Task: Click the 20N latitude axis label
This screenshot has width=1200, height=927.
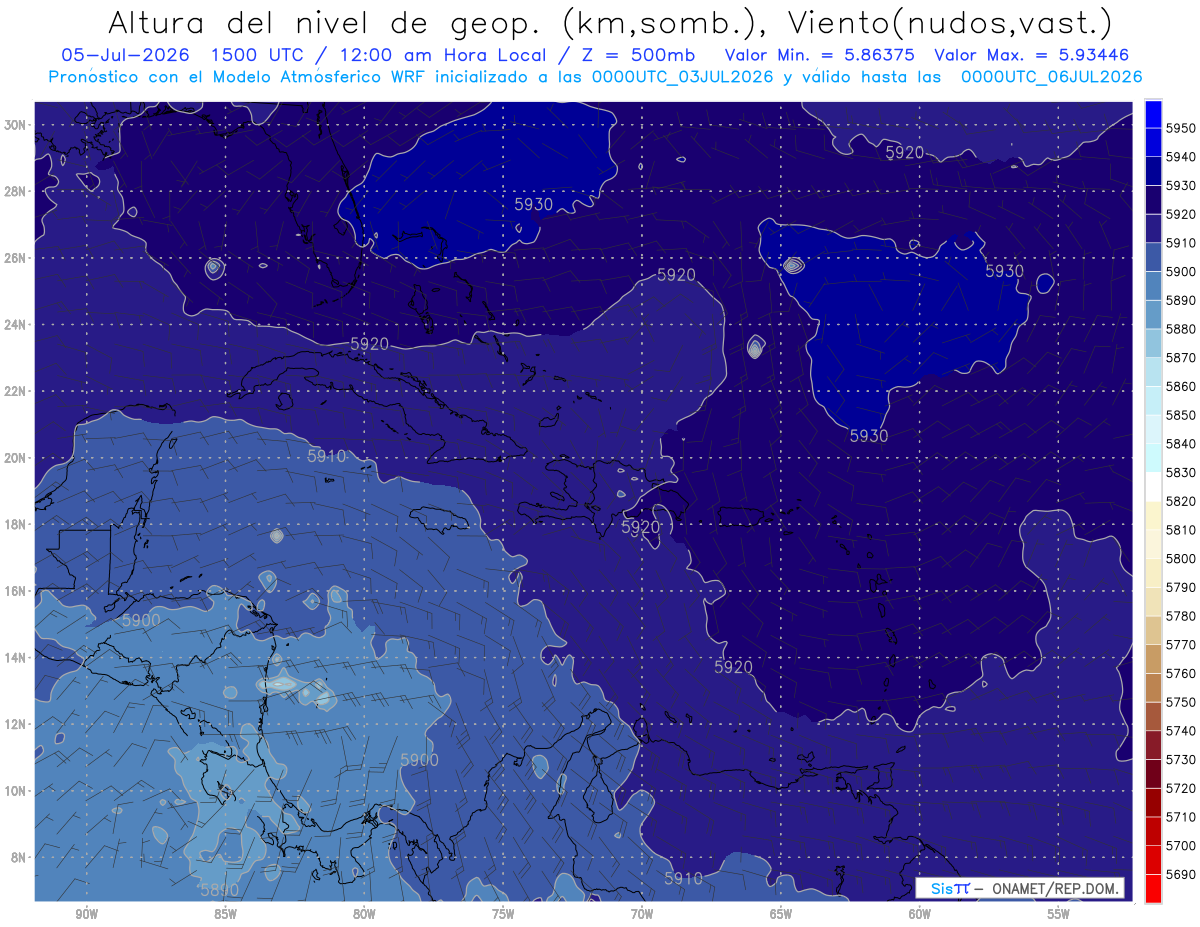Action: pos(15,458)
